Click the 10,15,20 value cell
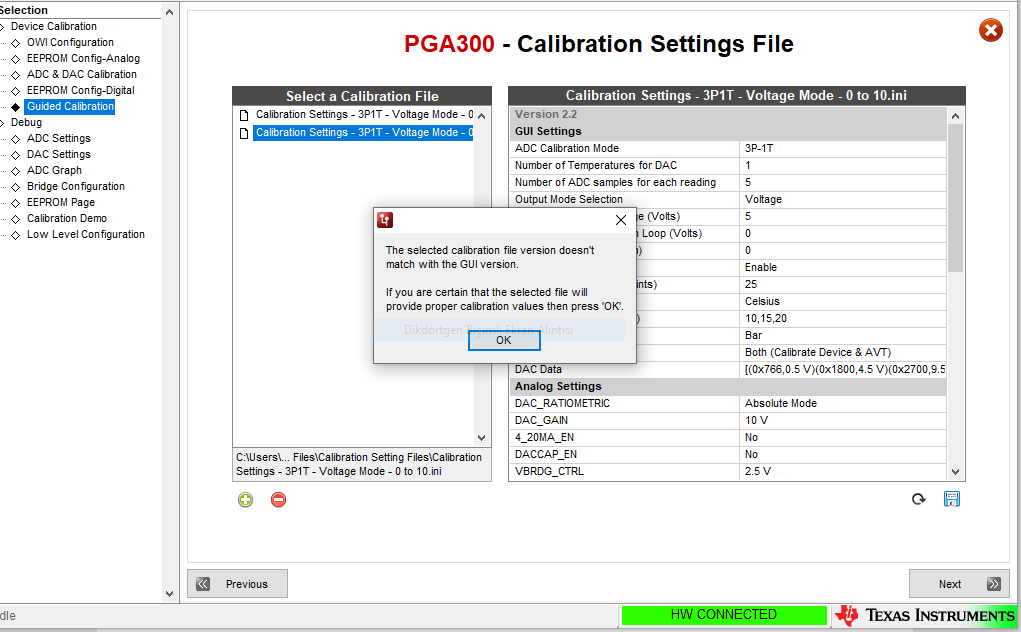The width and height of the screenshot is (1021, 632). click(x=843, y=318)
